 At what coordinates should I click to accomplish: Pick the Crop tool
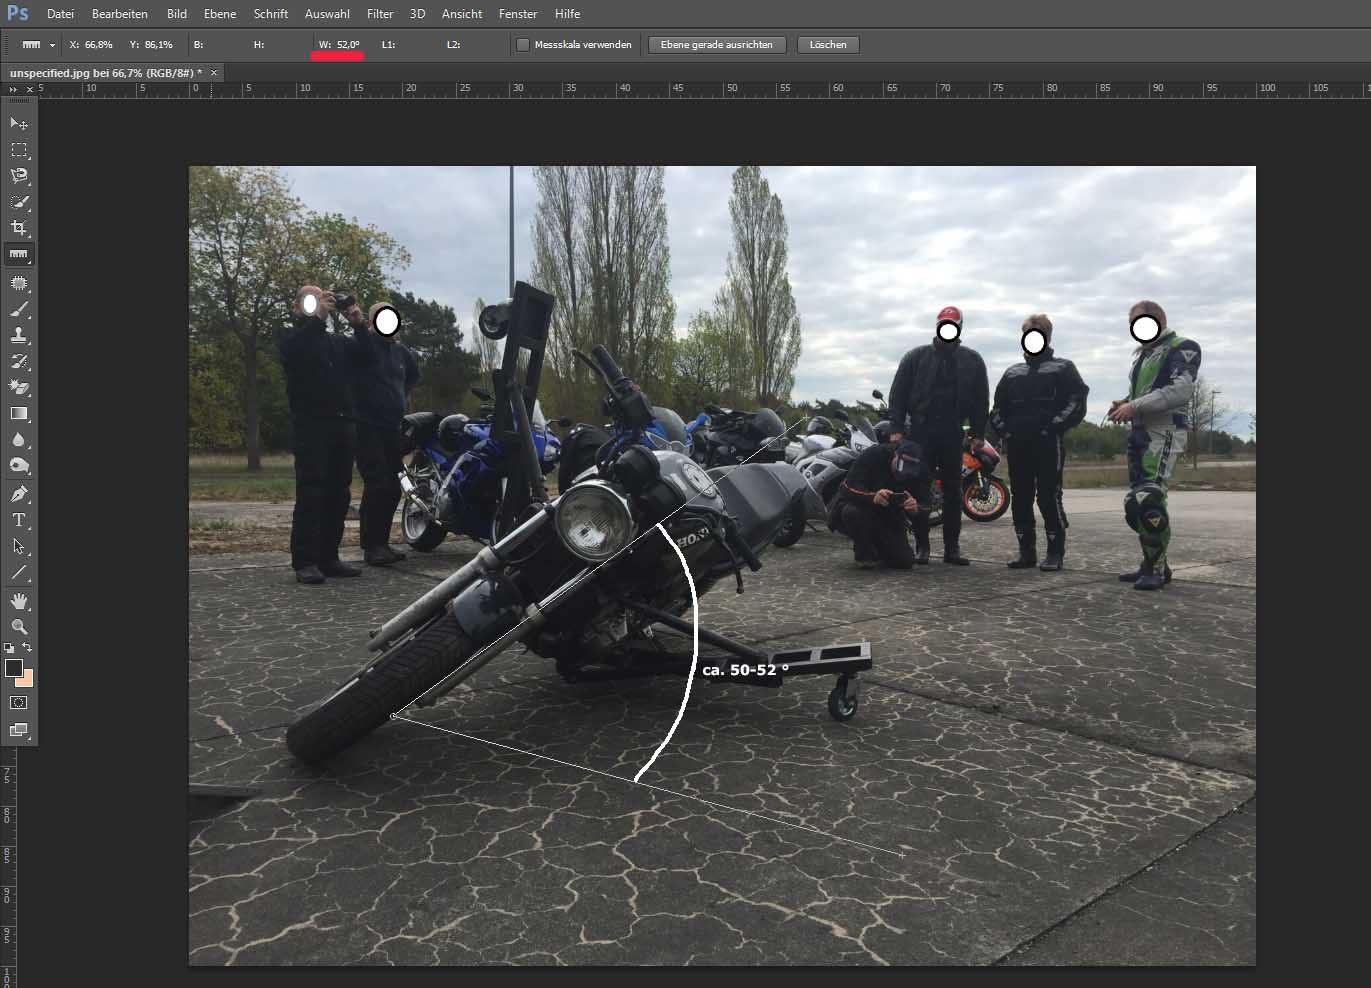tap(19, 228)
